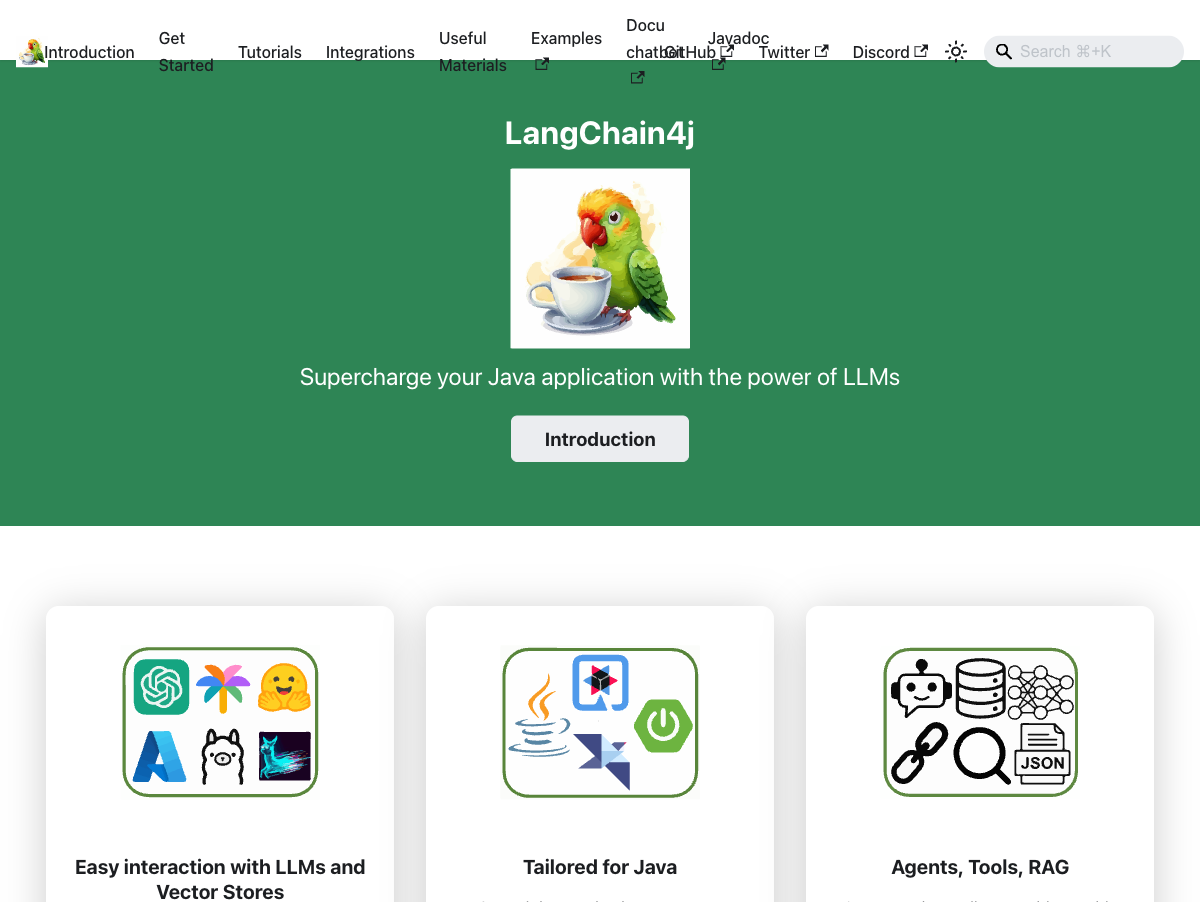Click the Tailored for Java heading
The width and height of the screenshot is (1200, 902).
(x=600, y=867)
